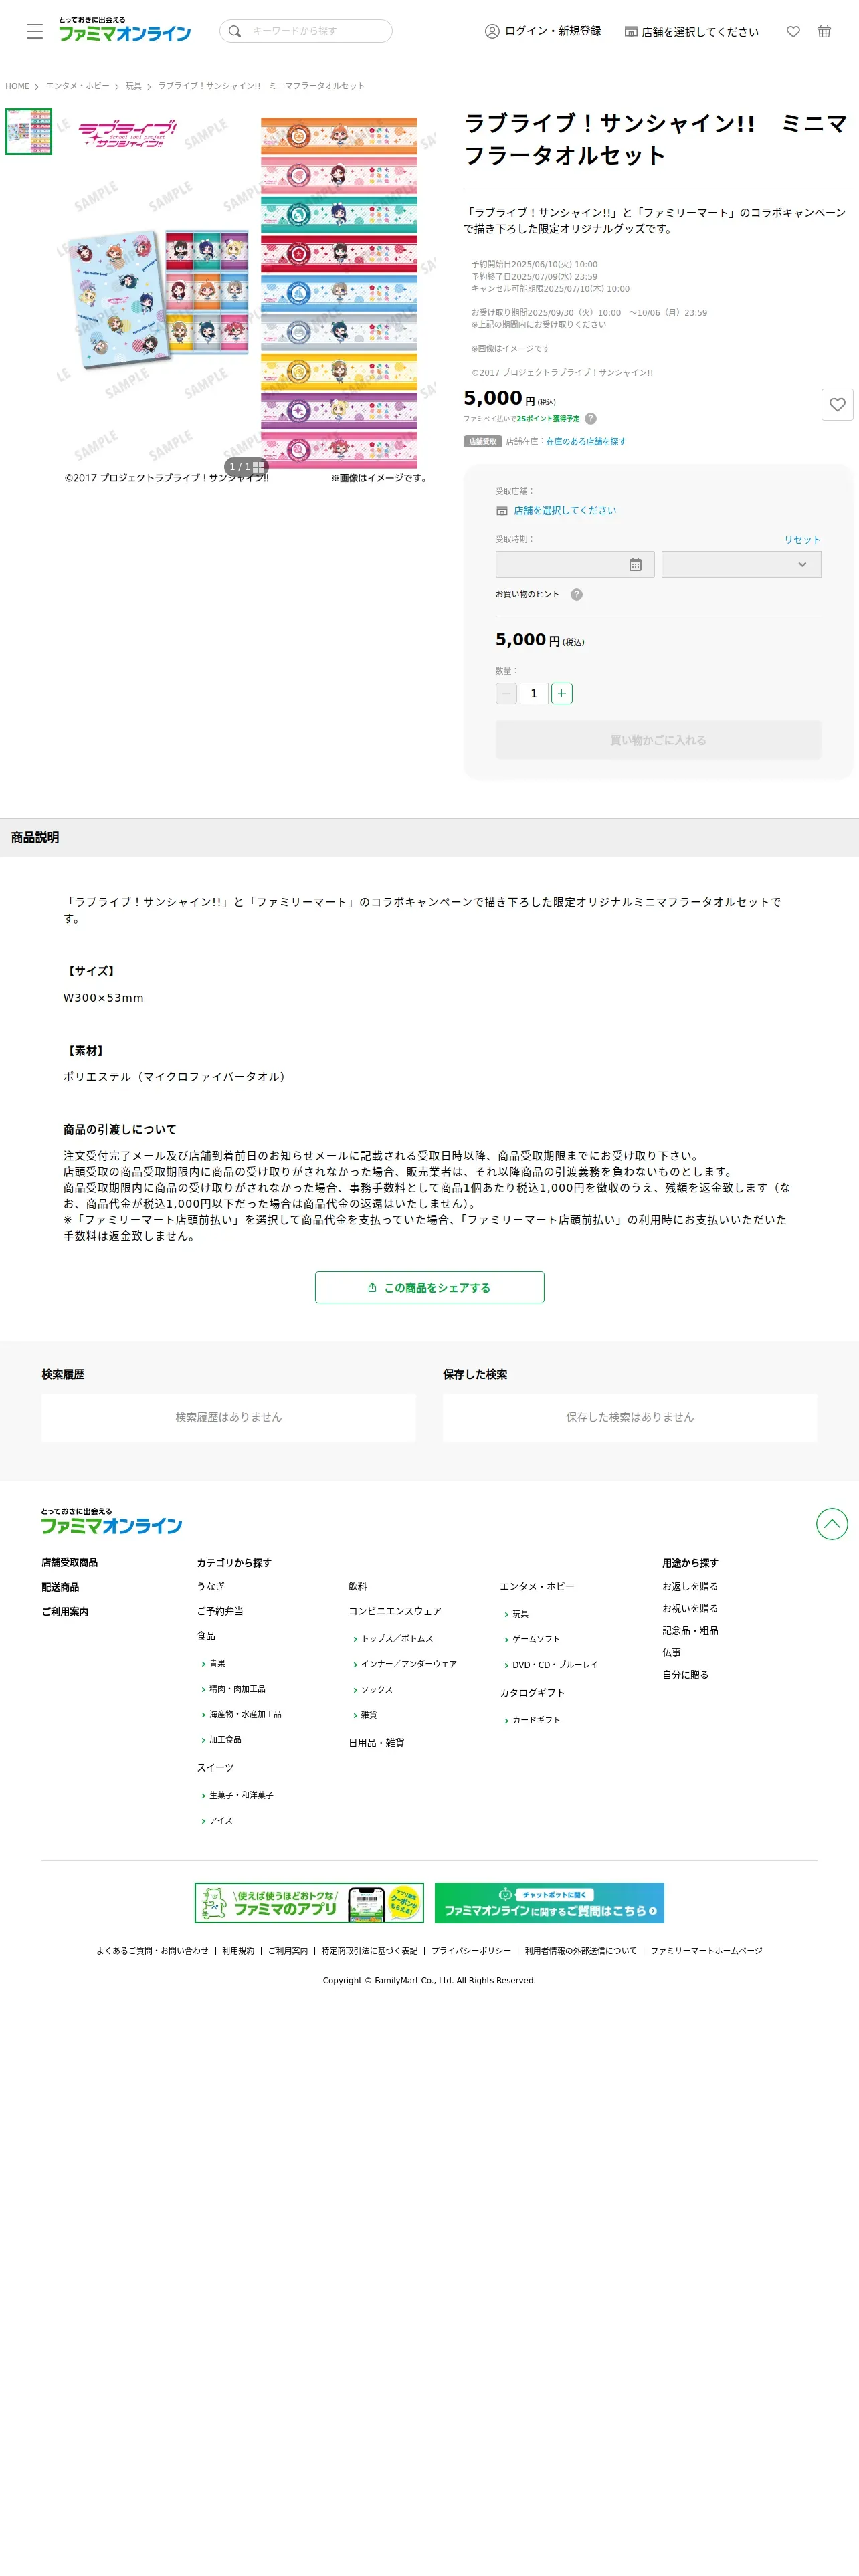Viewport: 859px width, 2576px height.
Task: Click footer FamilyMart Online logo
Action: [111, 1521]
